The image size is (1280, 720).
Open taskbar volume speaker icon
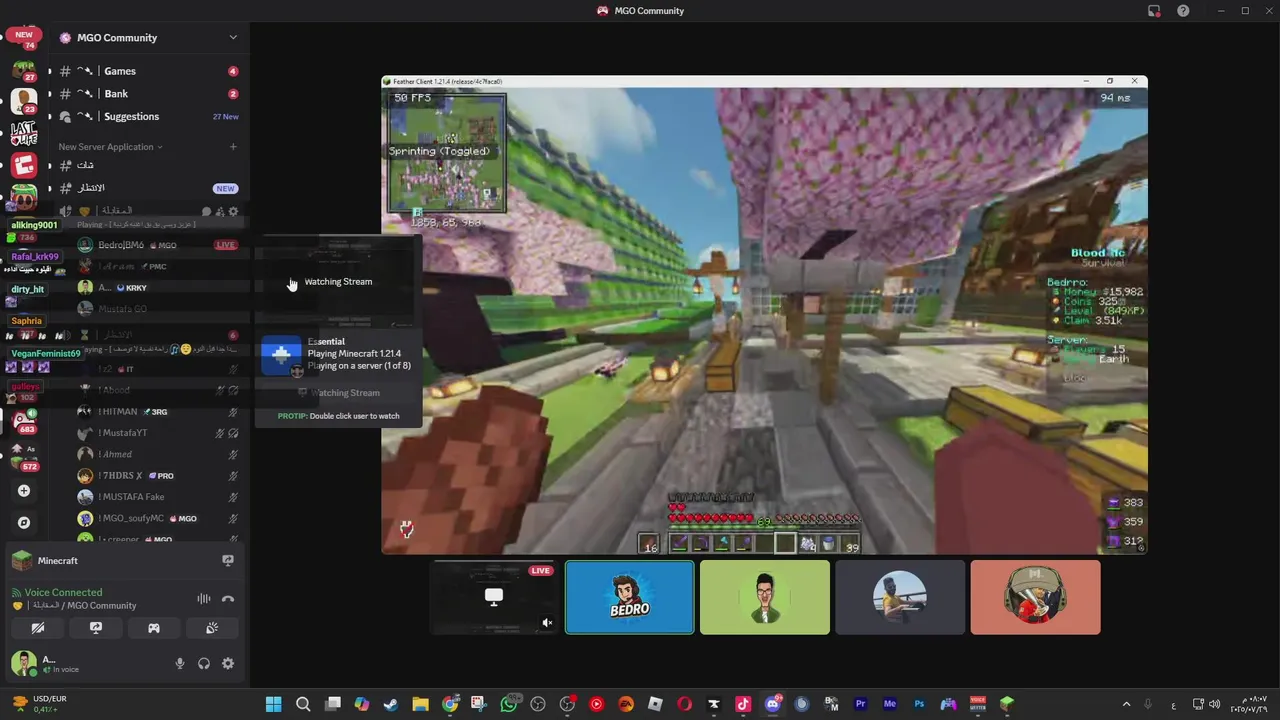tap(1213, 704)
